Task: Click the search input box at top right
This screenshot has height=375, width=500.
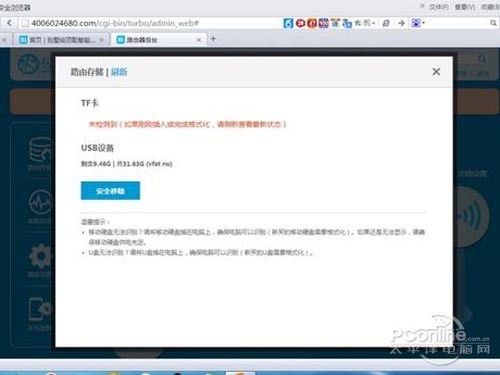Action: pos(458,23)
